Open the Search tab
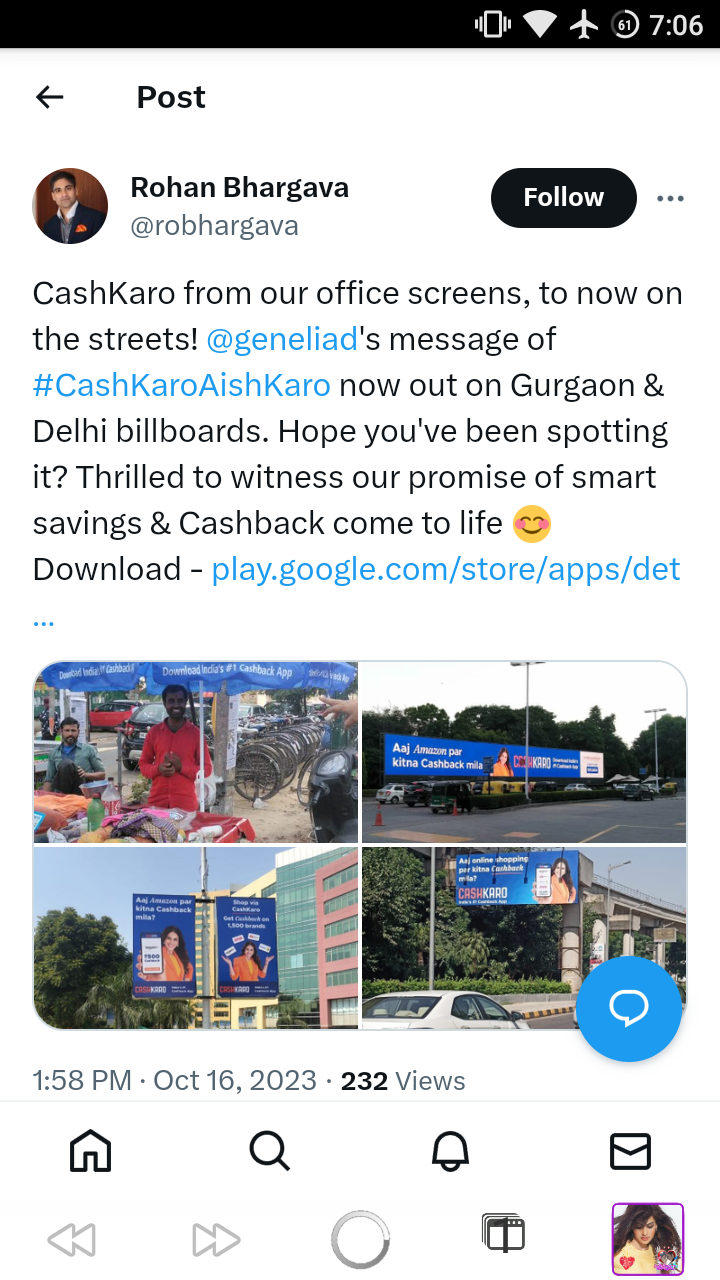720x1280 pixels. (x=270, y=1150)
